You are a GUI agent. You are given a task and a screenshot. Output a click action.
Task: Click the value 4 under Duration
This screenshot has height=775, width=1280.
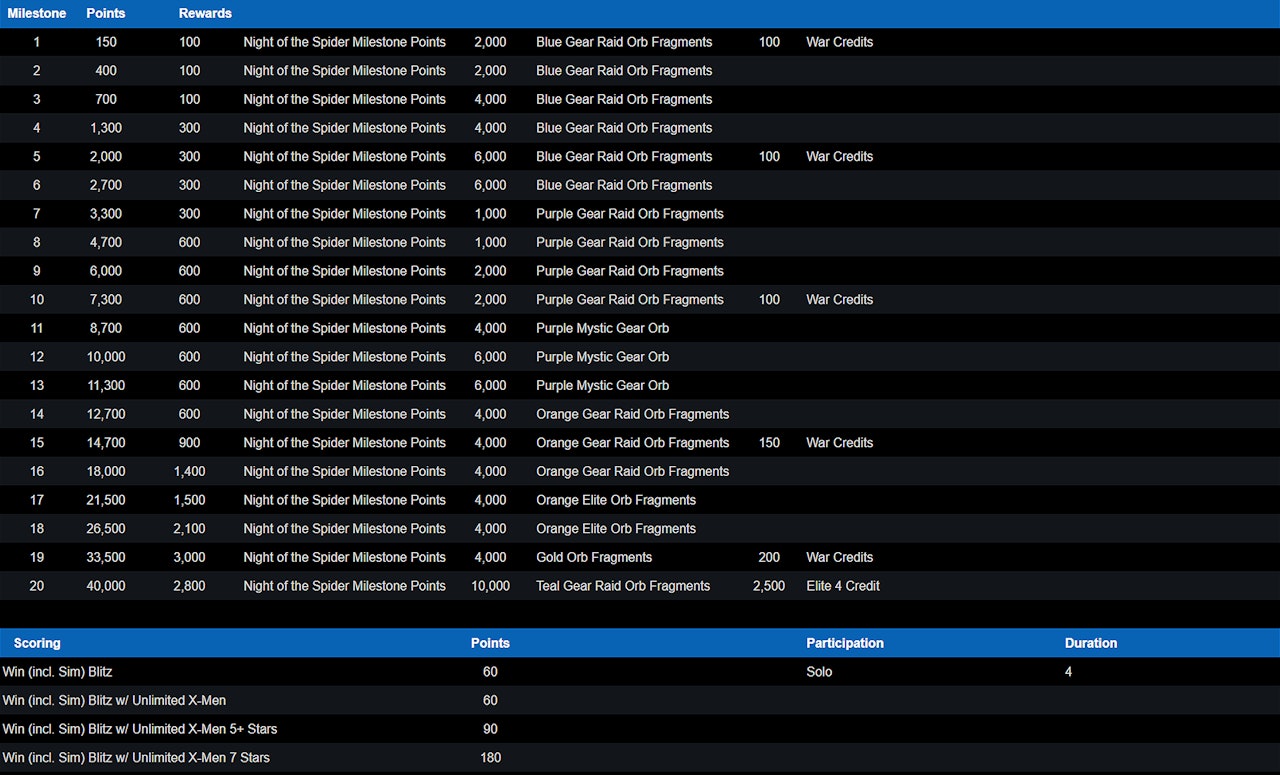pos(1068,672)
